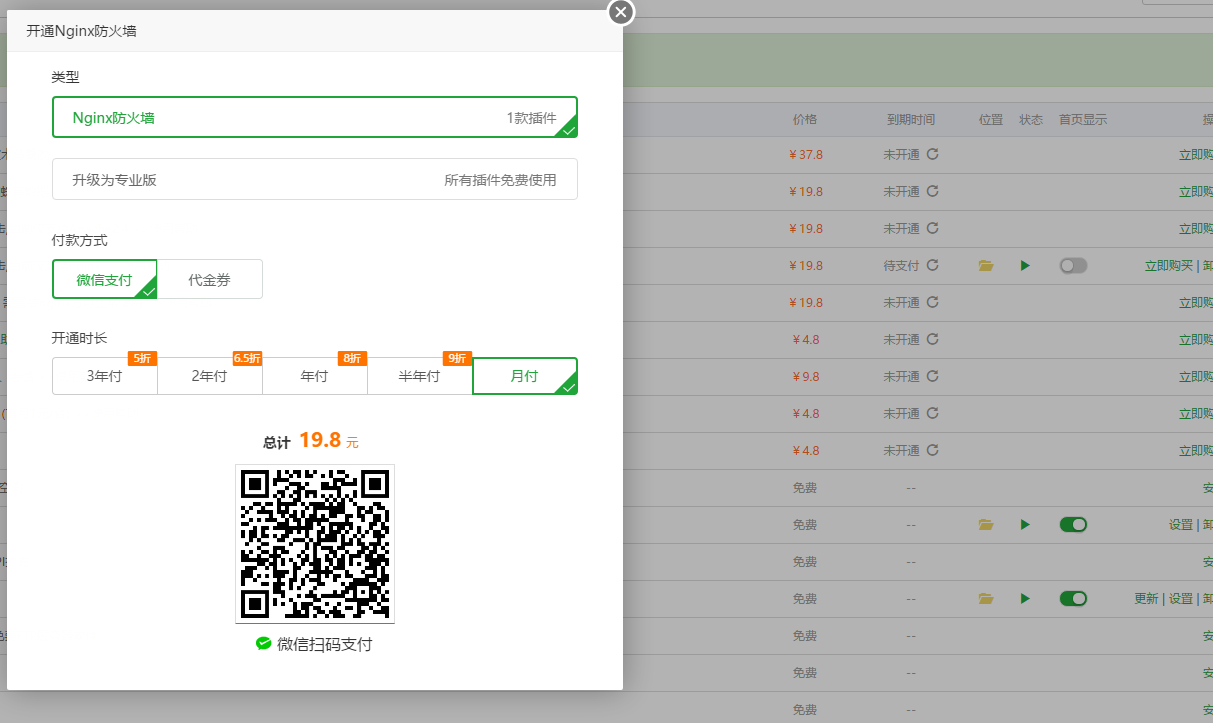Click play status icon in the 更新 row
The image size is (1213, 723).
tap(1025, 598)
